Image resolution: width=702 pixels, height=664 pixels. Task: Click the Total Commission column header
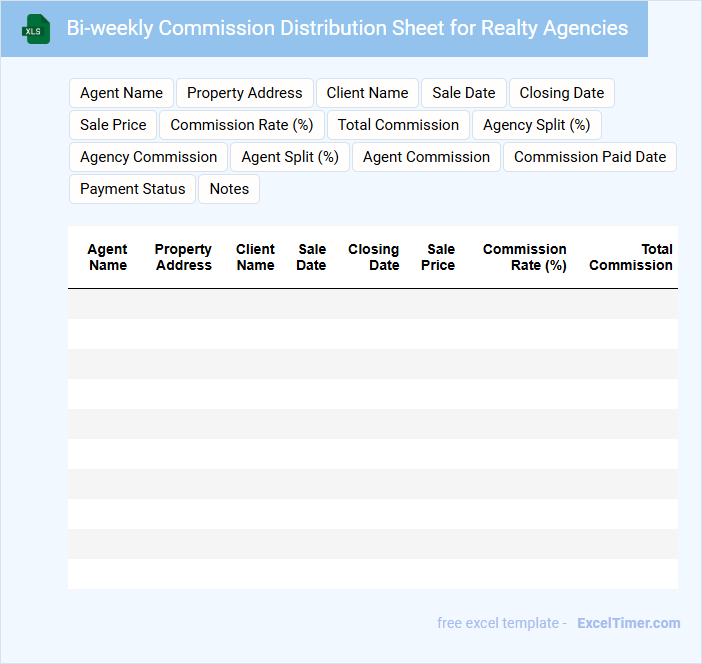click(x=631, y=257)
